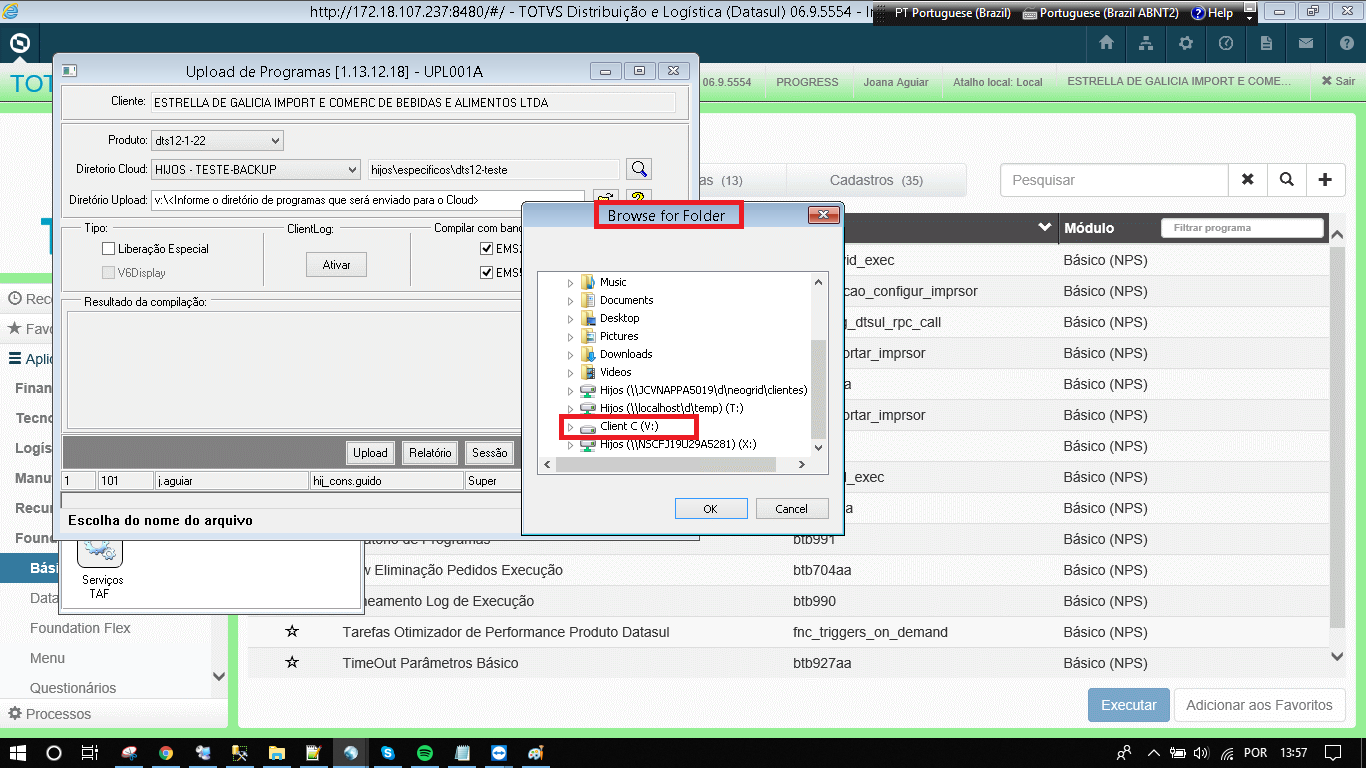Open the mail envelope icon in header
The height and width of the screenshot is (768, 1370).
(x=1306, y=43)
